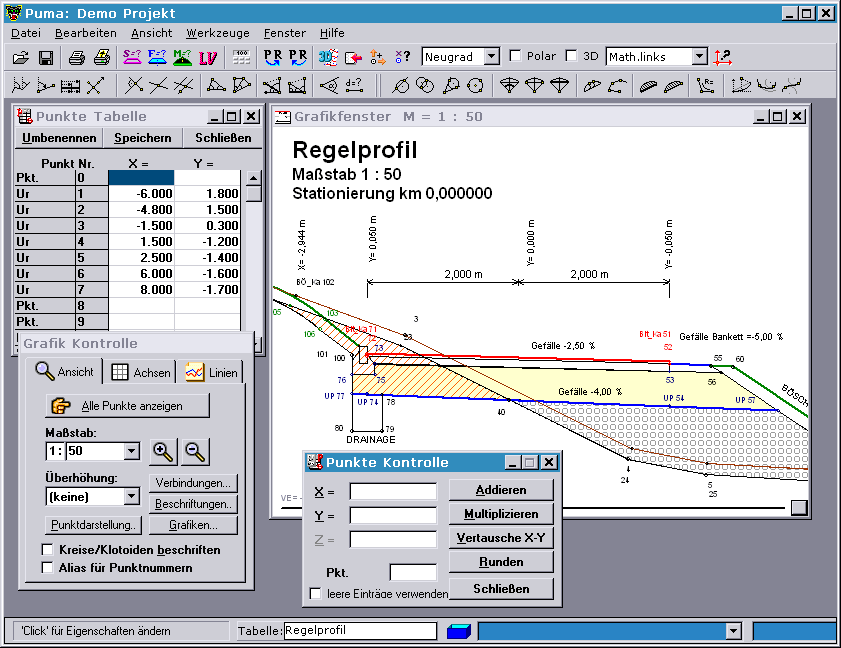841x648 pixels.
Task: Select the d=? distance tool
Action: tap(354, 85)
